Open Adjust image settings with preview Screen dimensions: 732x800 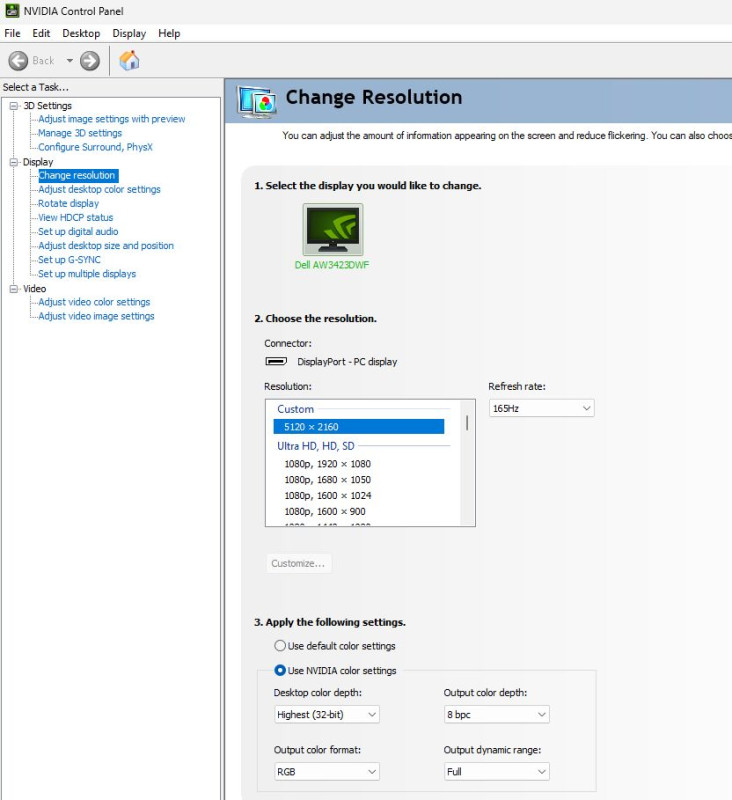pos(112,119)
